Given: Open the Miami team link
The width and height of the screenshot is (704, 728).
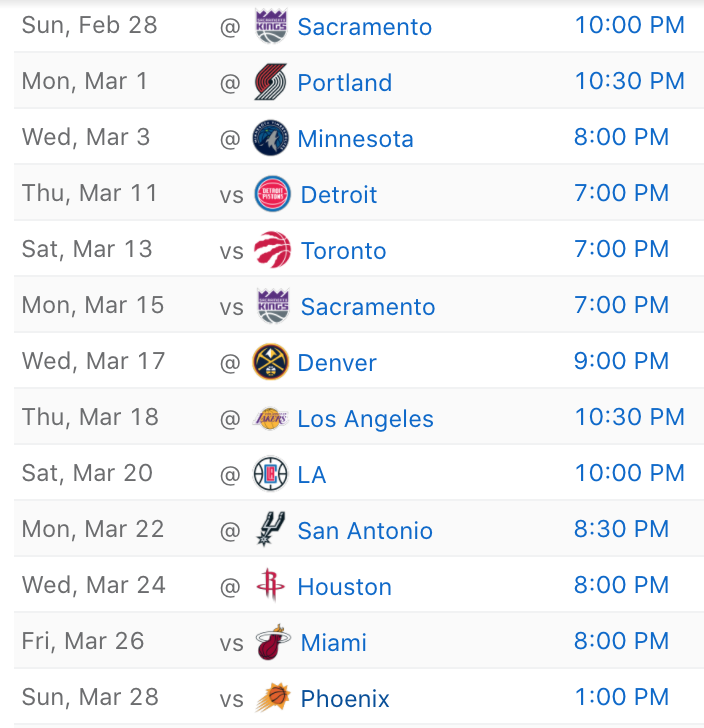Looking at the screenshot, I should (x=334, y=643).
